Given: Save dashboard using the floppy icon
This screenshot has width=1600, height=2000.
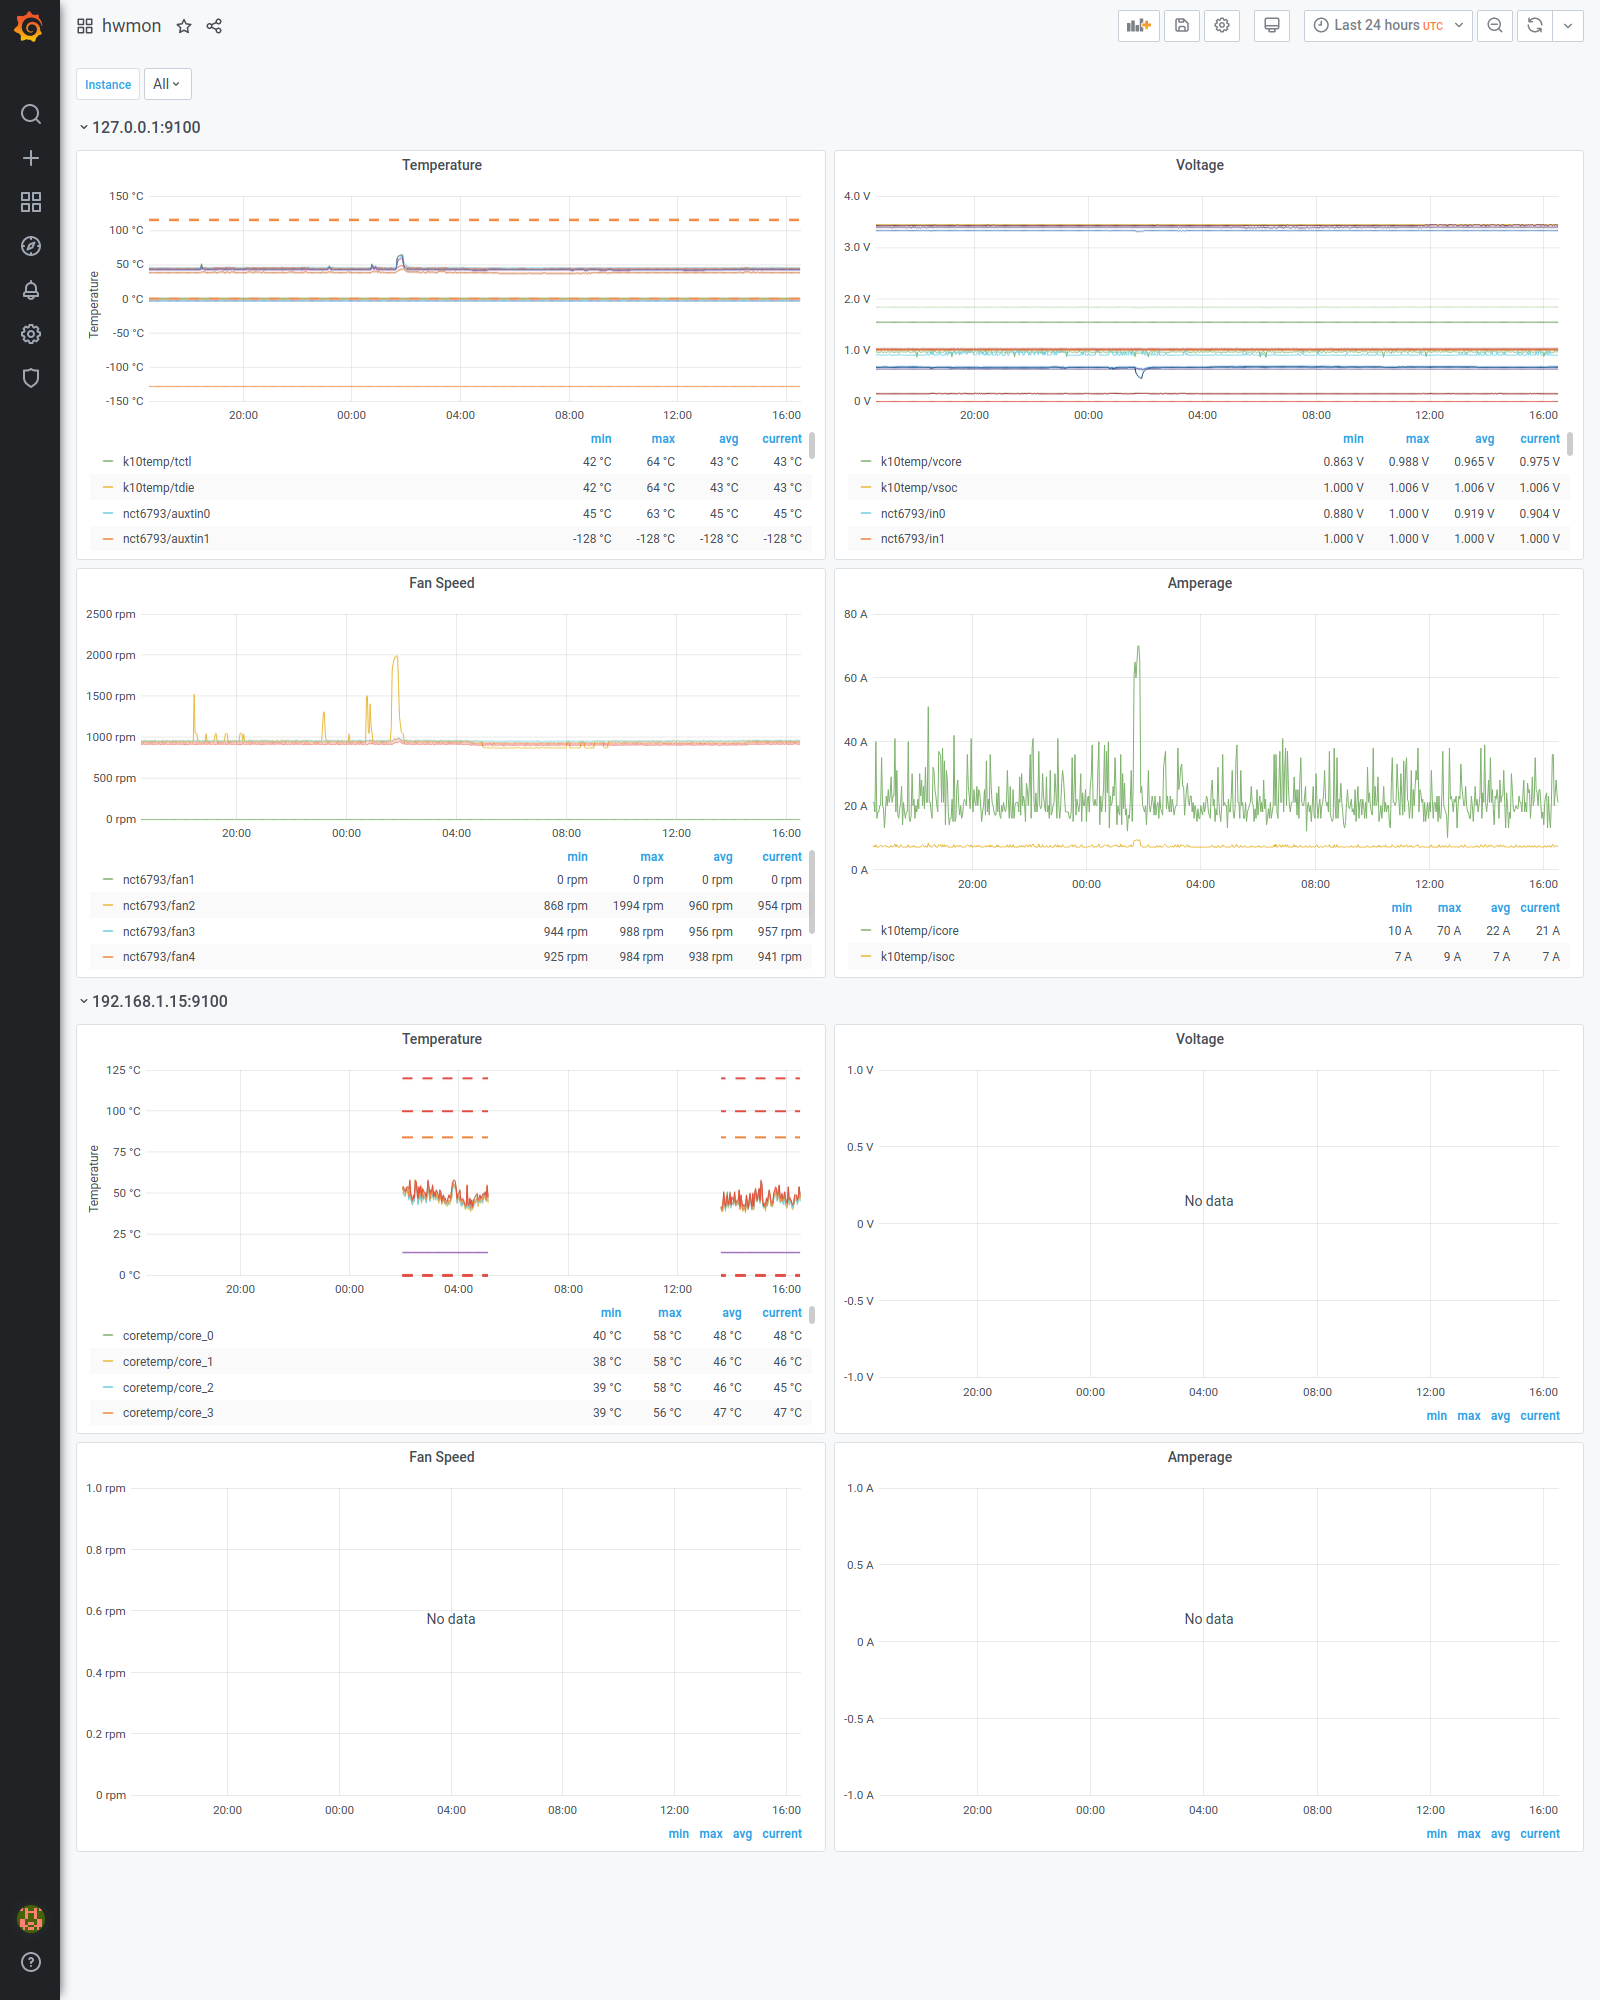Looking at the screenshot, I should pos(1182,26).
